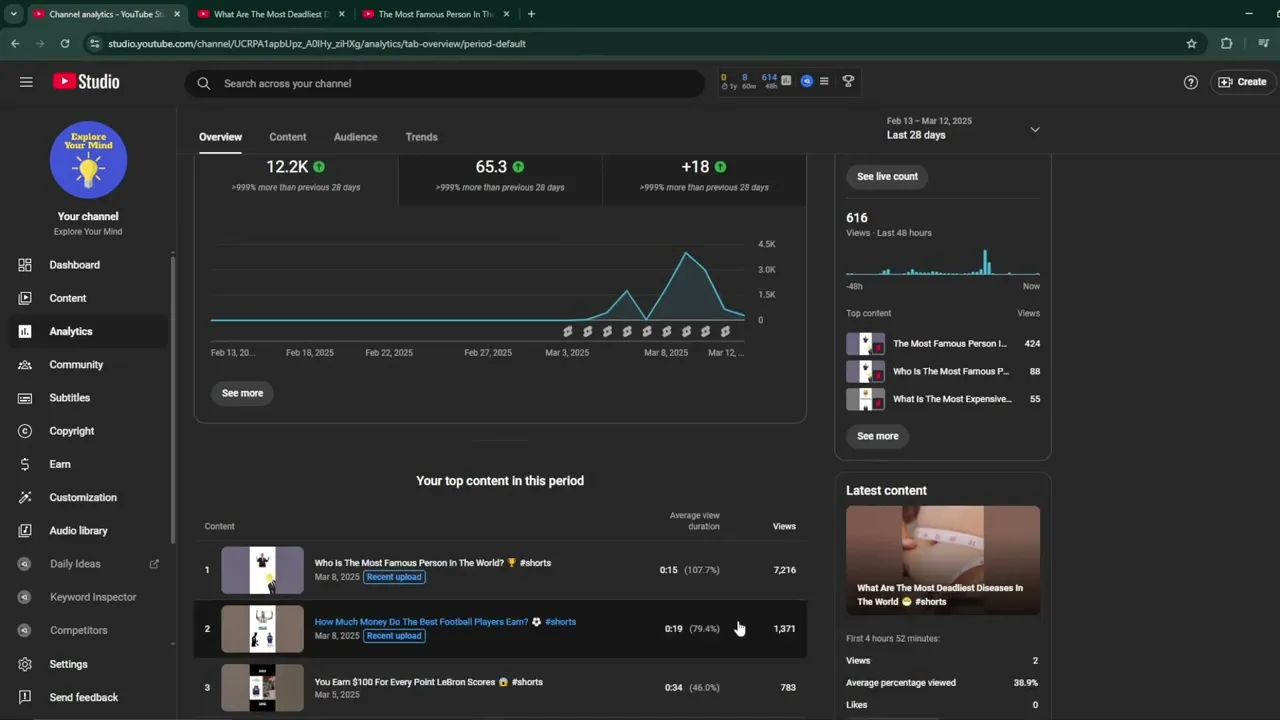Click the trophy icon in extension bar
The width and height of the screenshot is (1280, 720).
[848, 81]
